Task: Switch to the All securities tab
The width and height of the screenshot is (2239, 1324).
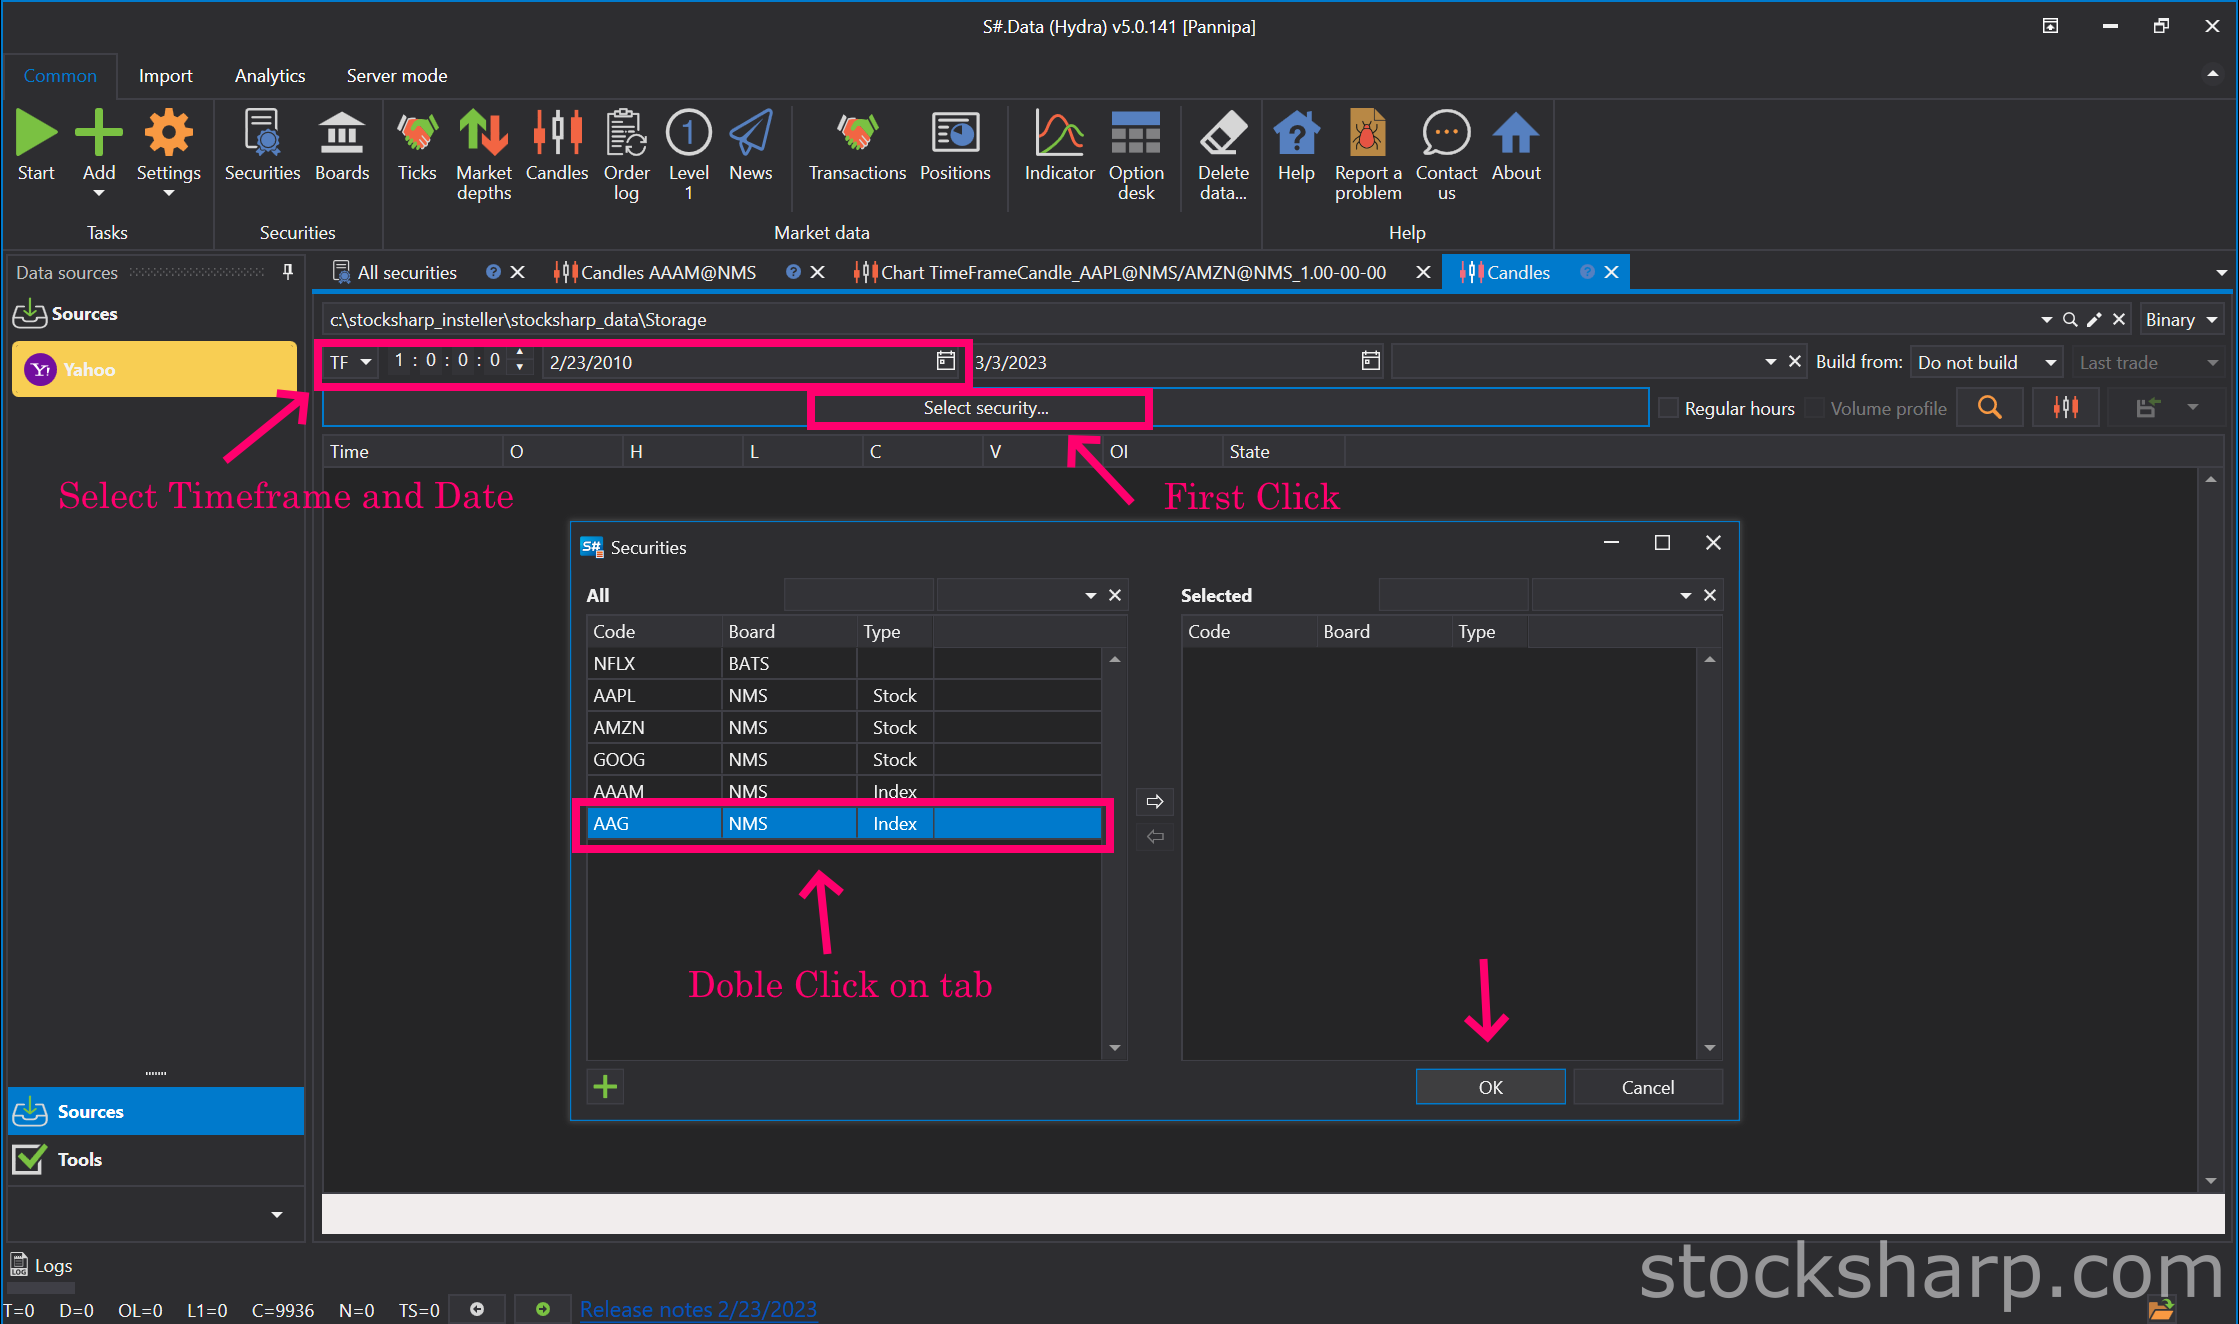Action: (x=407, y=272)
